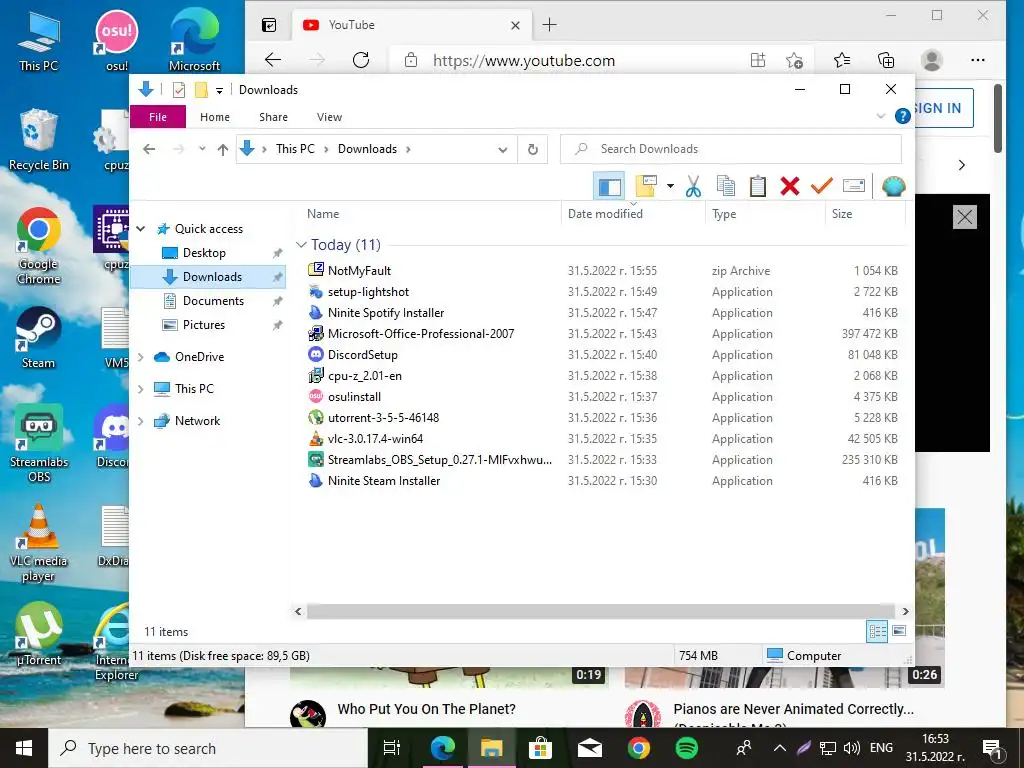Select Microsoft-Office-Professional-2007 installer
This screenshot has height=768, width=1024.
click(421, 334)
